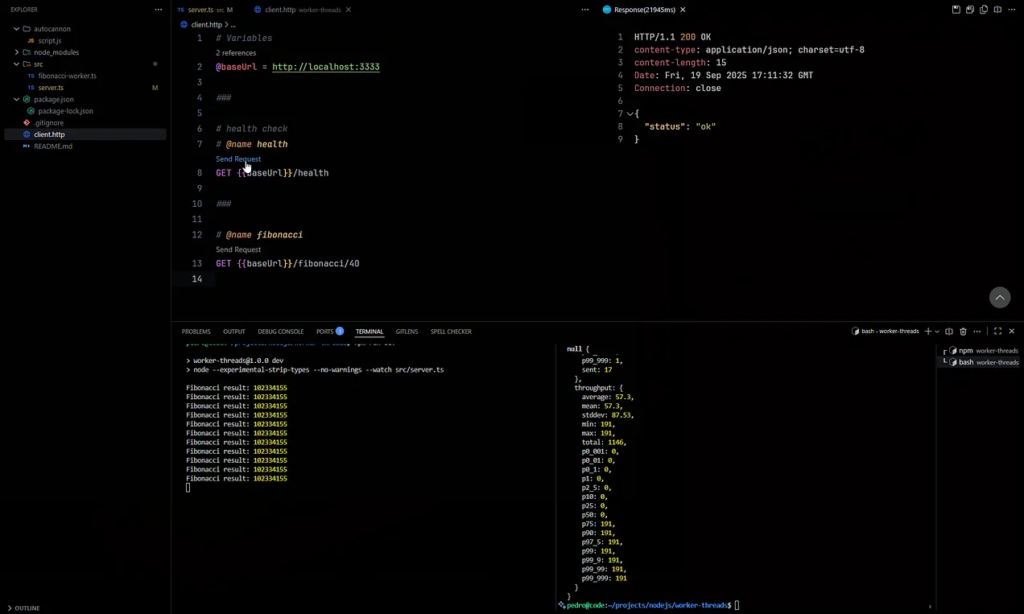Open the copy response icon in editor toolbar
The height and width of the screenshot is (614, 1024).
click(x=984, y=9)
